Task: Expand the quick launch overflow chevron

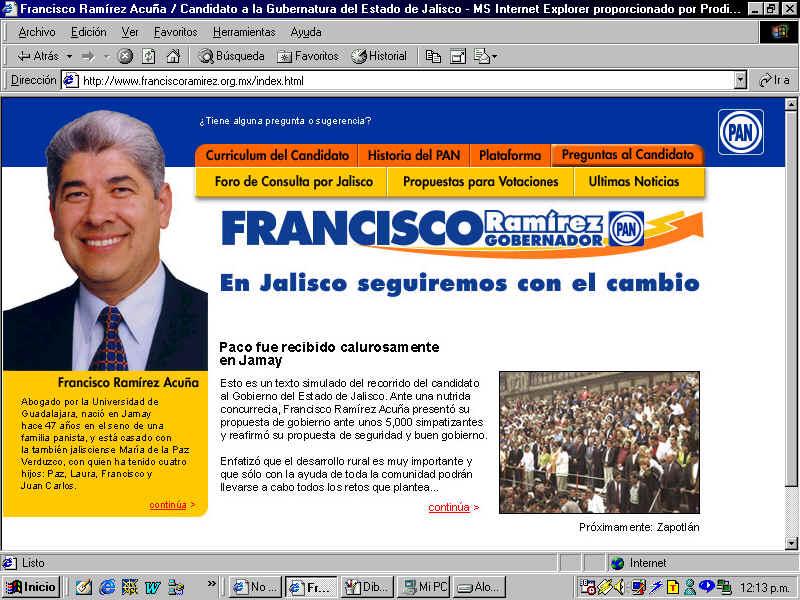Action: 211,584
